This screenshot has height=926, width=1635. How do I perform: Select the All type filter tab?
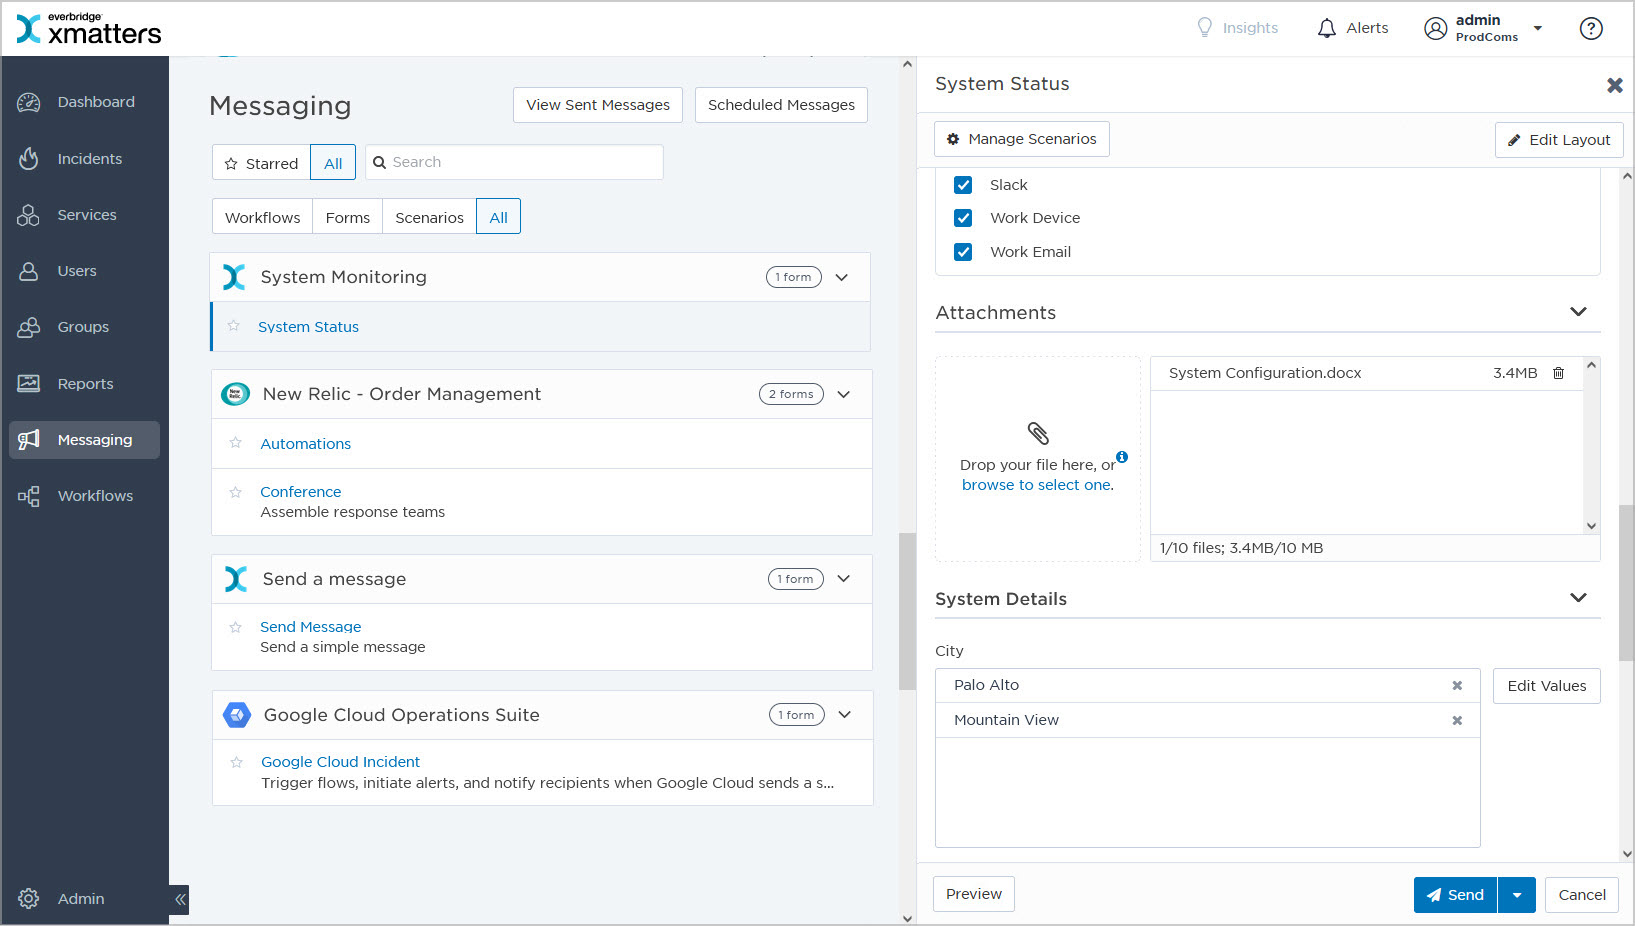pyautogui.click(x=499, y=217)
